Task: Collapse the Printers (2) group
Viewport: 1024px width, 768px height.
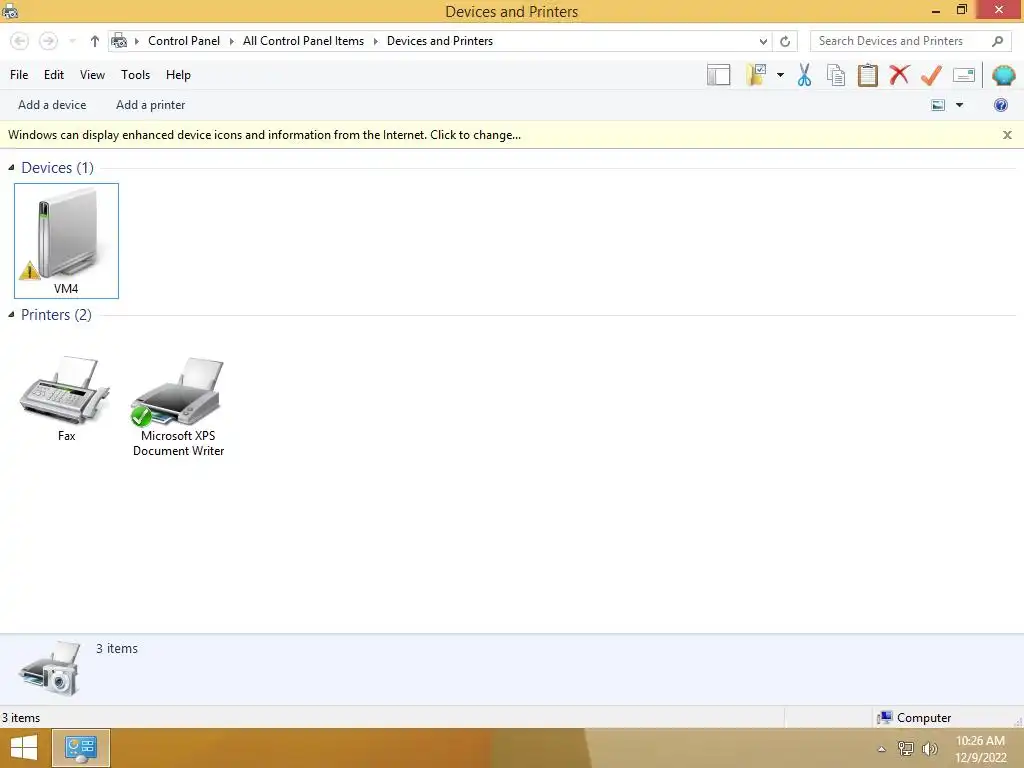Action: pyautogui.click(x=11, y=315)
